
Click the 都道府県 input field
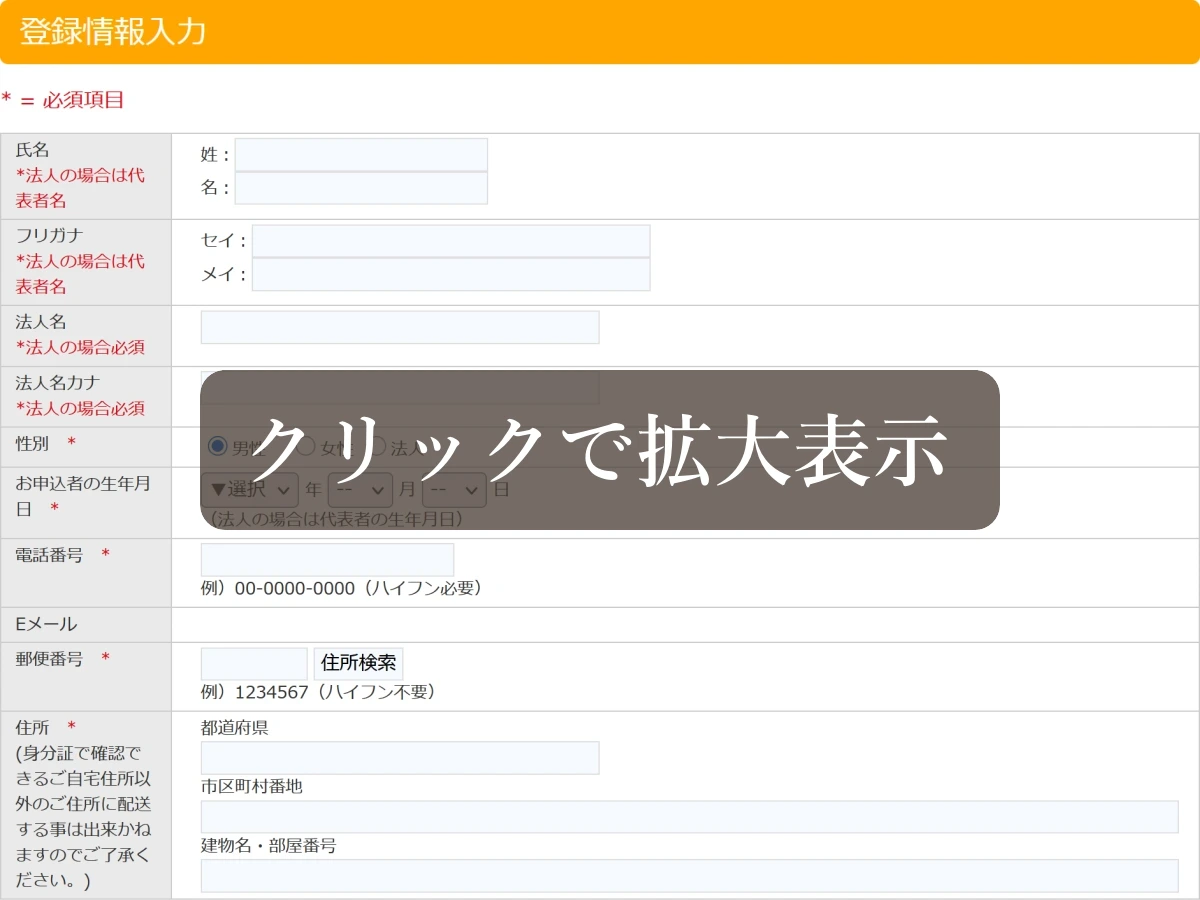coord(400,758)
